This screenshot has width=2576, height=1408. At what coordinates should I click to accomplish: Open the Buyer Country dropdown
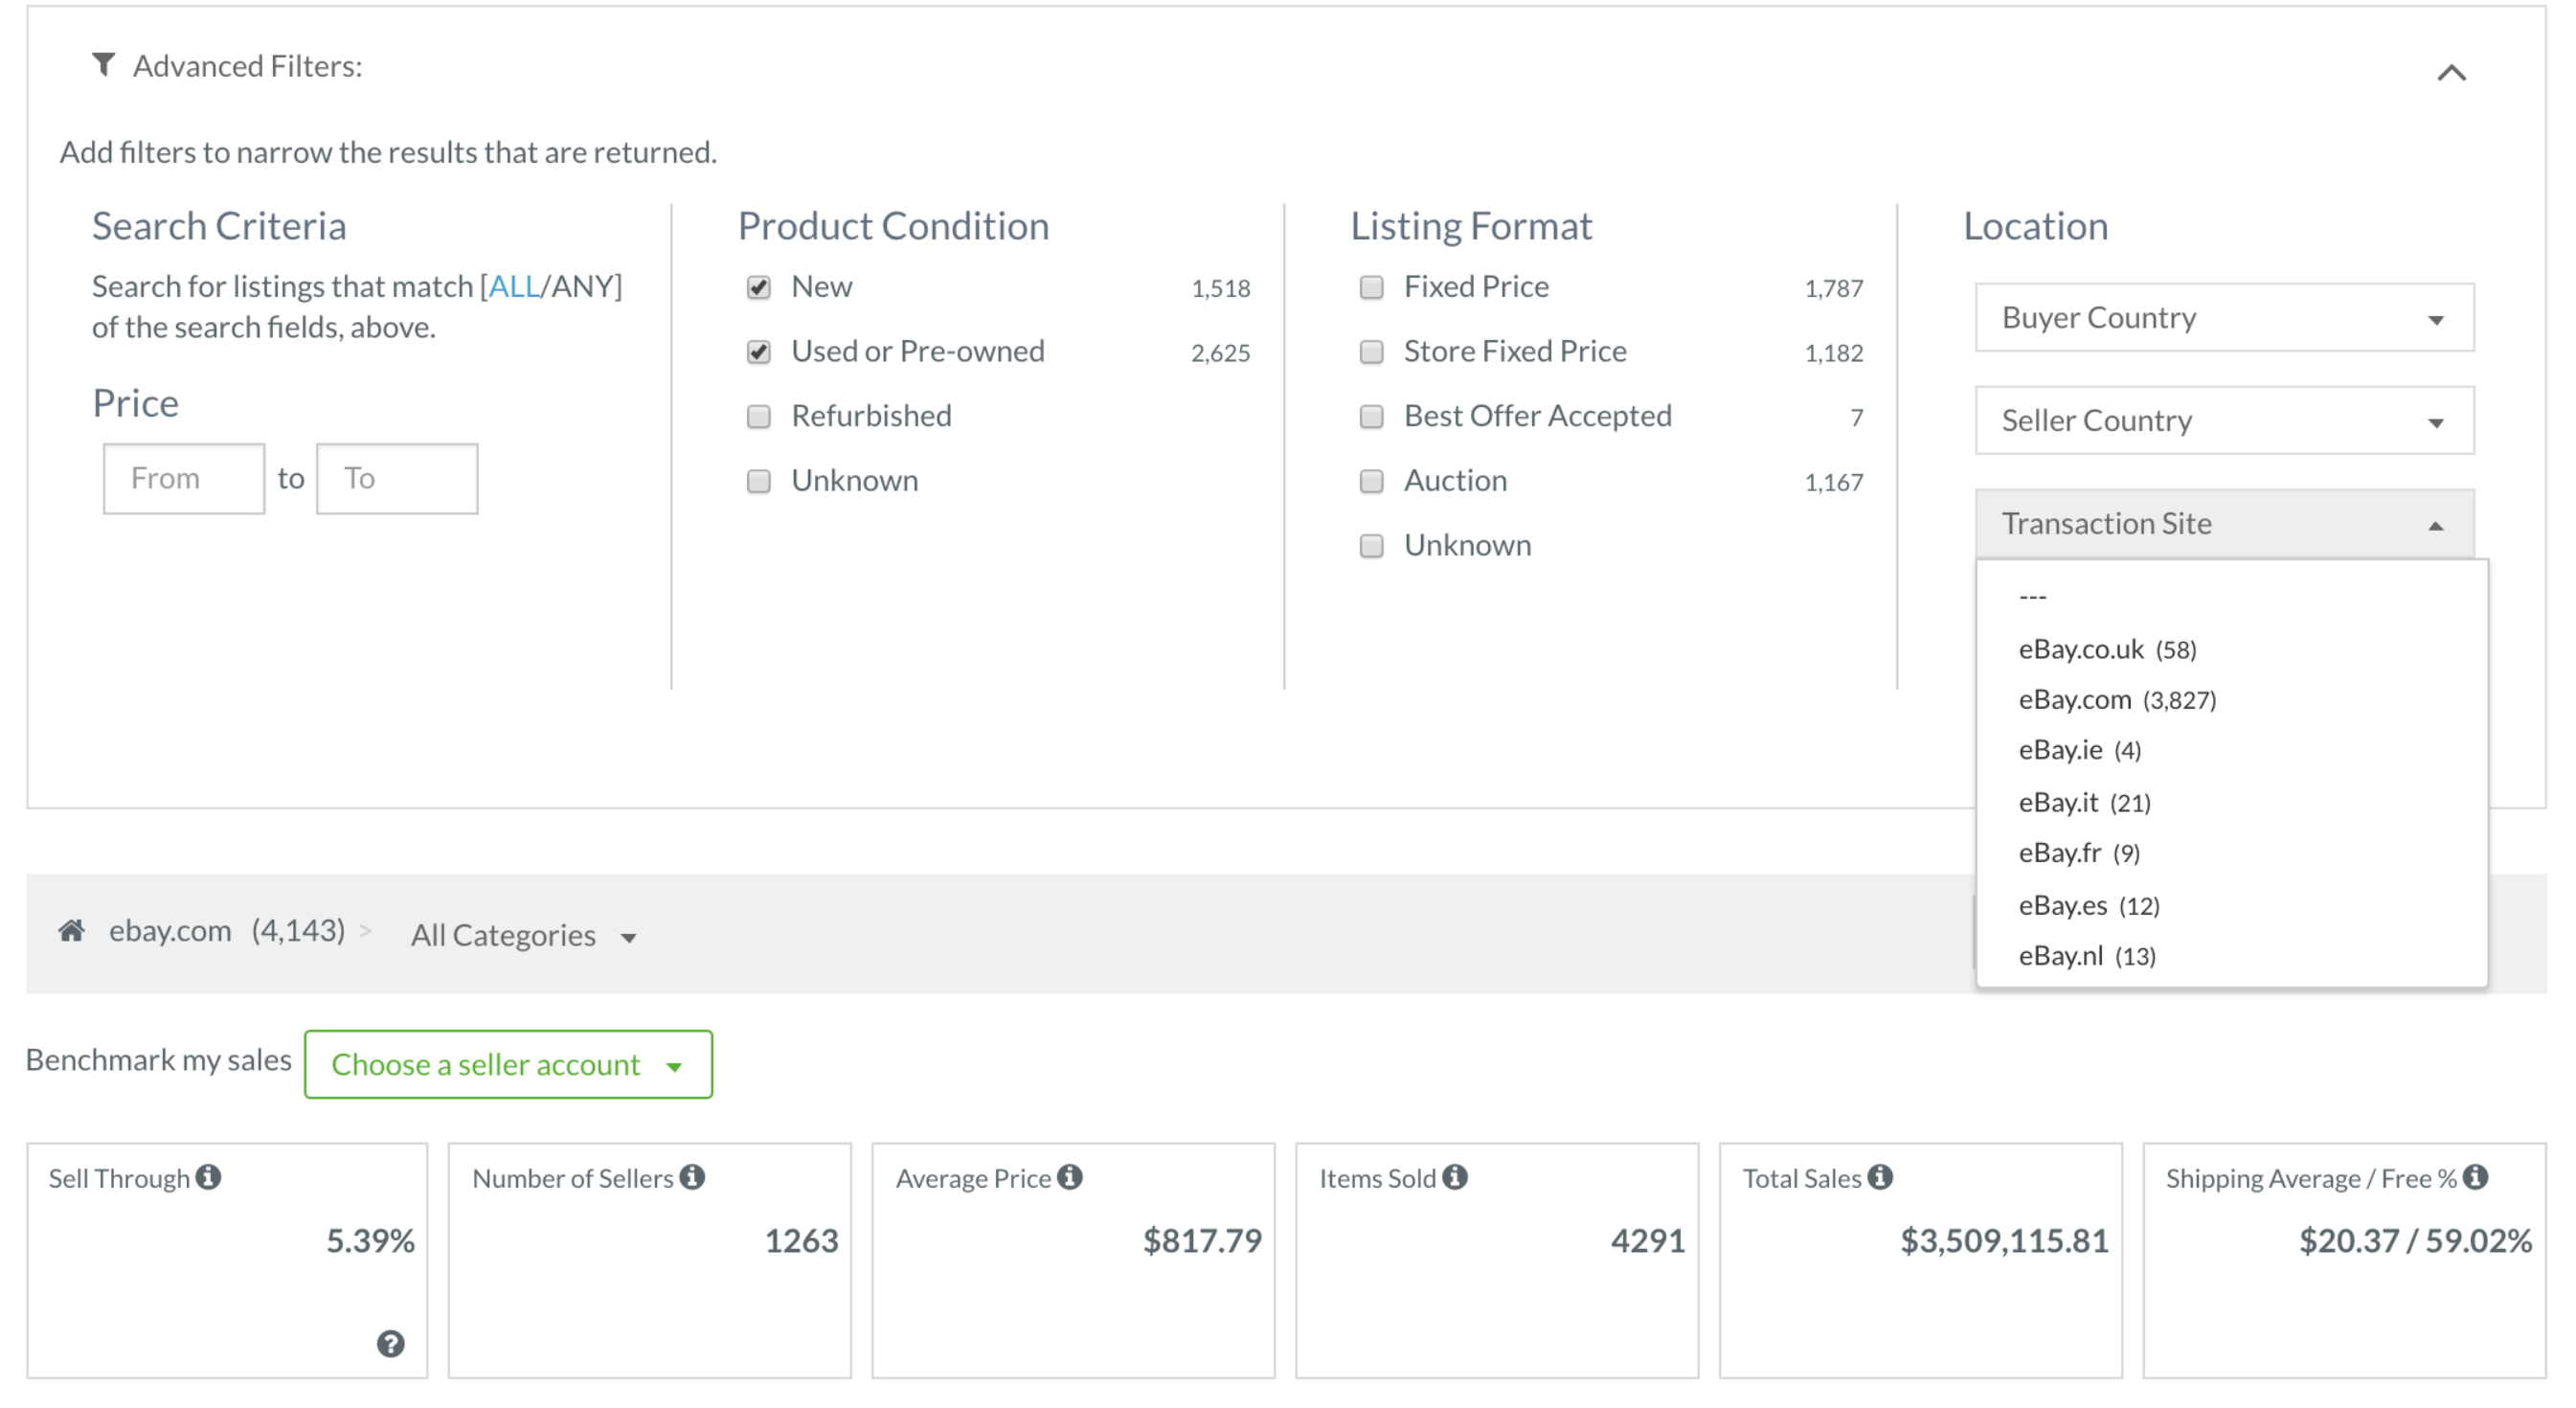[2223, 318]
